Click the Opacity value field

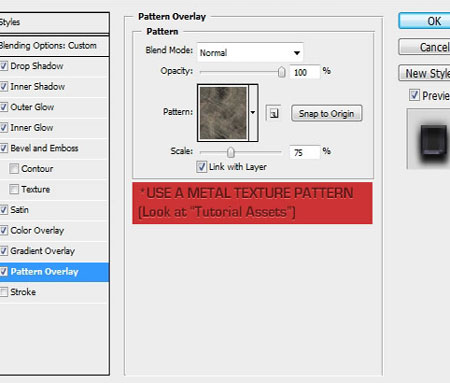(305, 72)
